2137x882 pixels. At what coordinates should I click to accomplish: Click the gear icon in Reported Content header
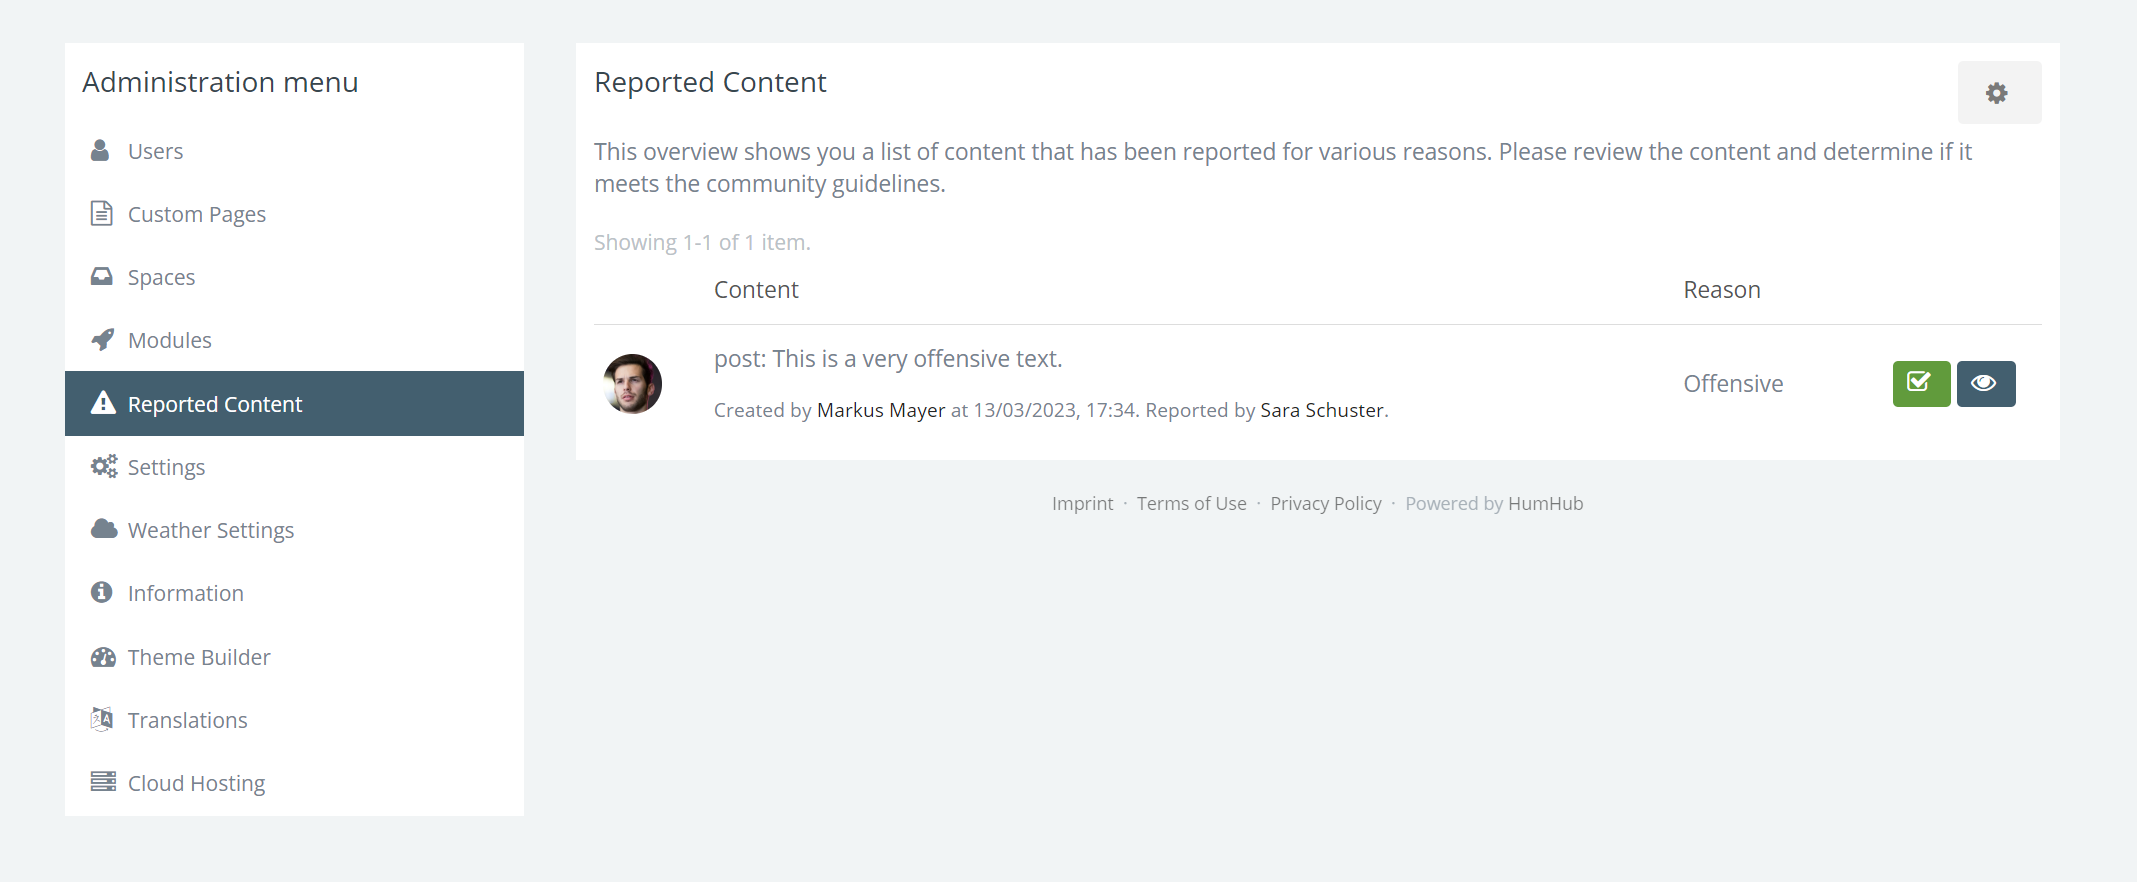pyautogui.click(x=1998, y=93)
